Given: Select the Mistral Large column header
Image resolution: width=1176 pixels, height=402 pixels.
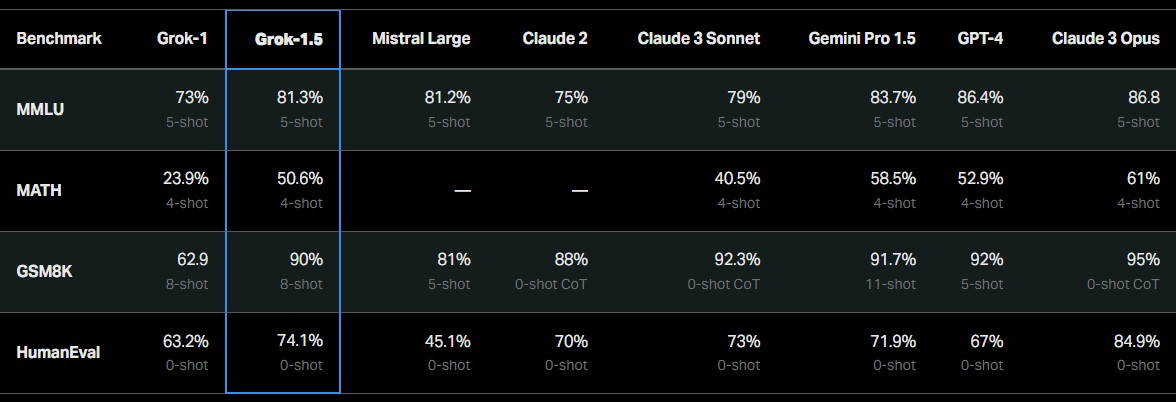Looking at the screenshot, I should (x=421, y=38).
